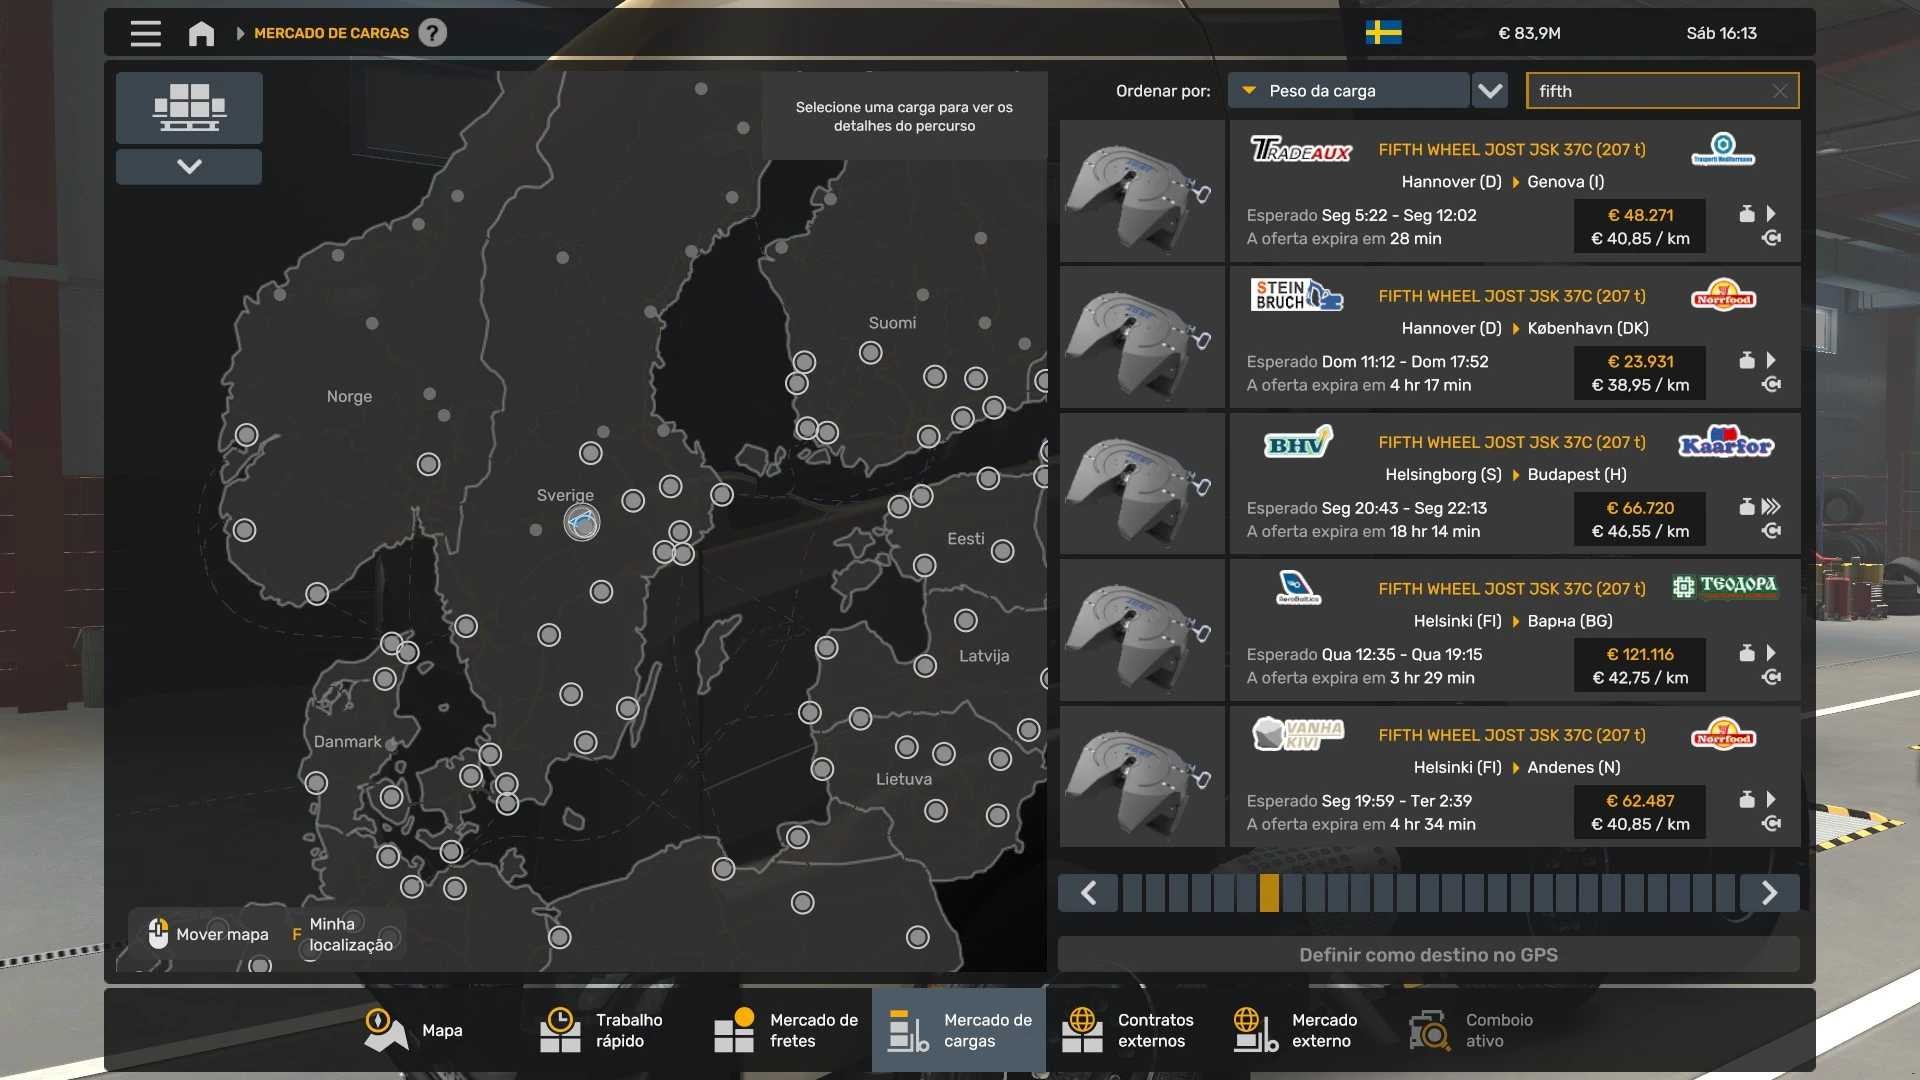This screenshot has height=1080, width=1920.
Task: Click the Swedish flag country icon
Action: coord(1383,33)
